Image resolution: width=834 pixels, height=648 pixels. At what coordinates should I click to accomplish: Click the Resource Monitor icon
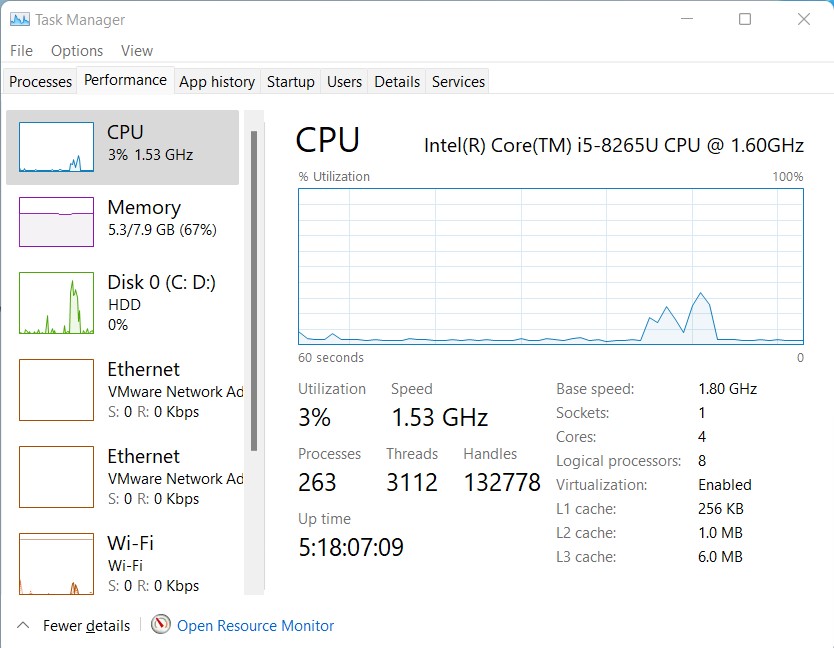pos(160,625)
